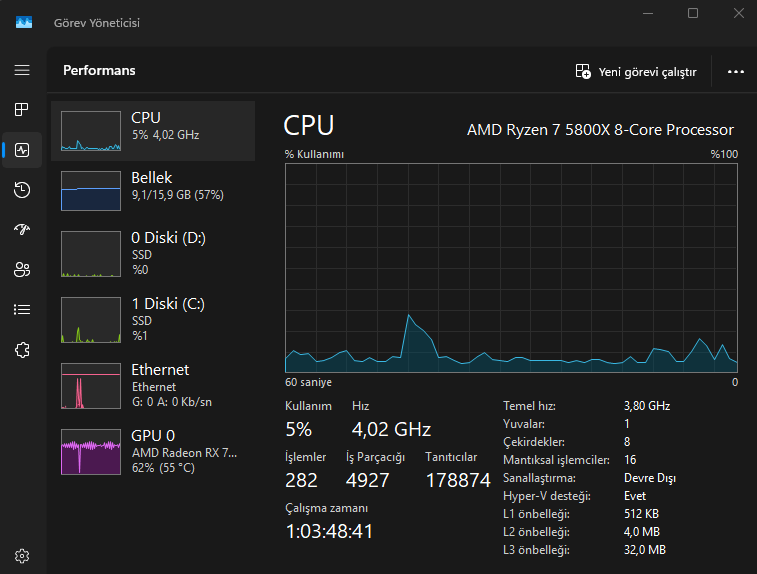This screenshot has height=574, width=757.
Task: Click the Görev Yöneticisi title bar app icon
Action: click(x=24, y=22)
